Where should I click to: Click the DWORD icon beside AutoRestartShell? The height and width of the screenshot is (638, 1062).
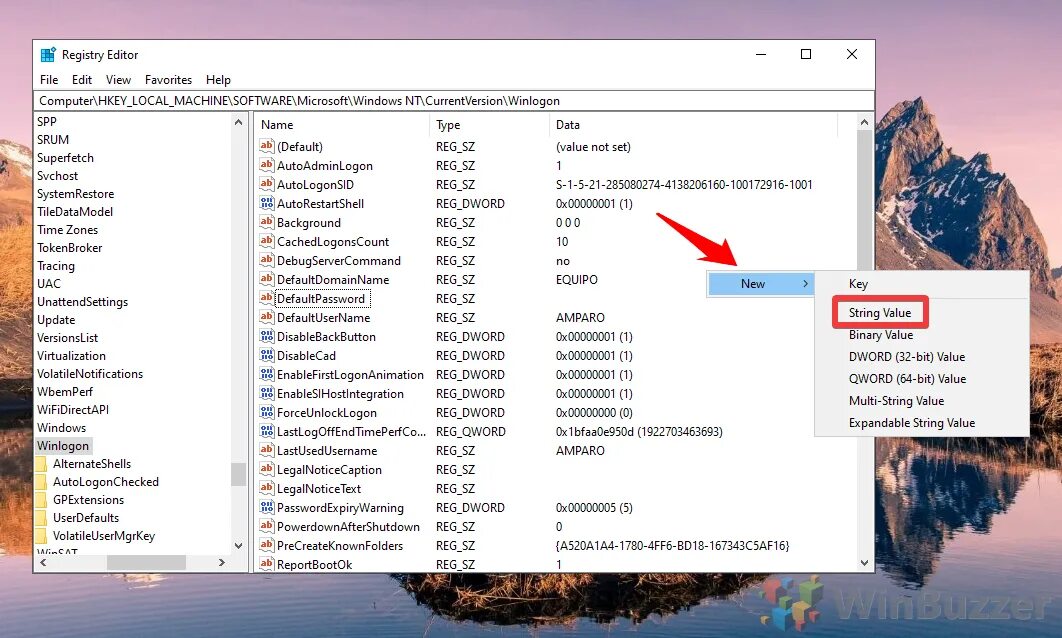(267, 203)
